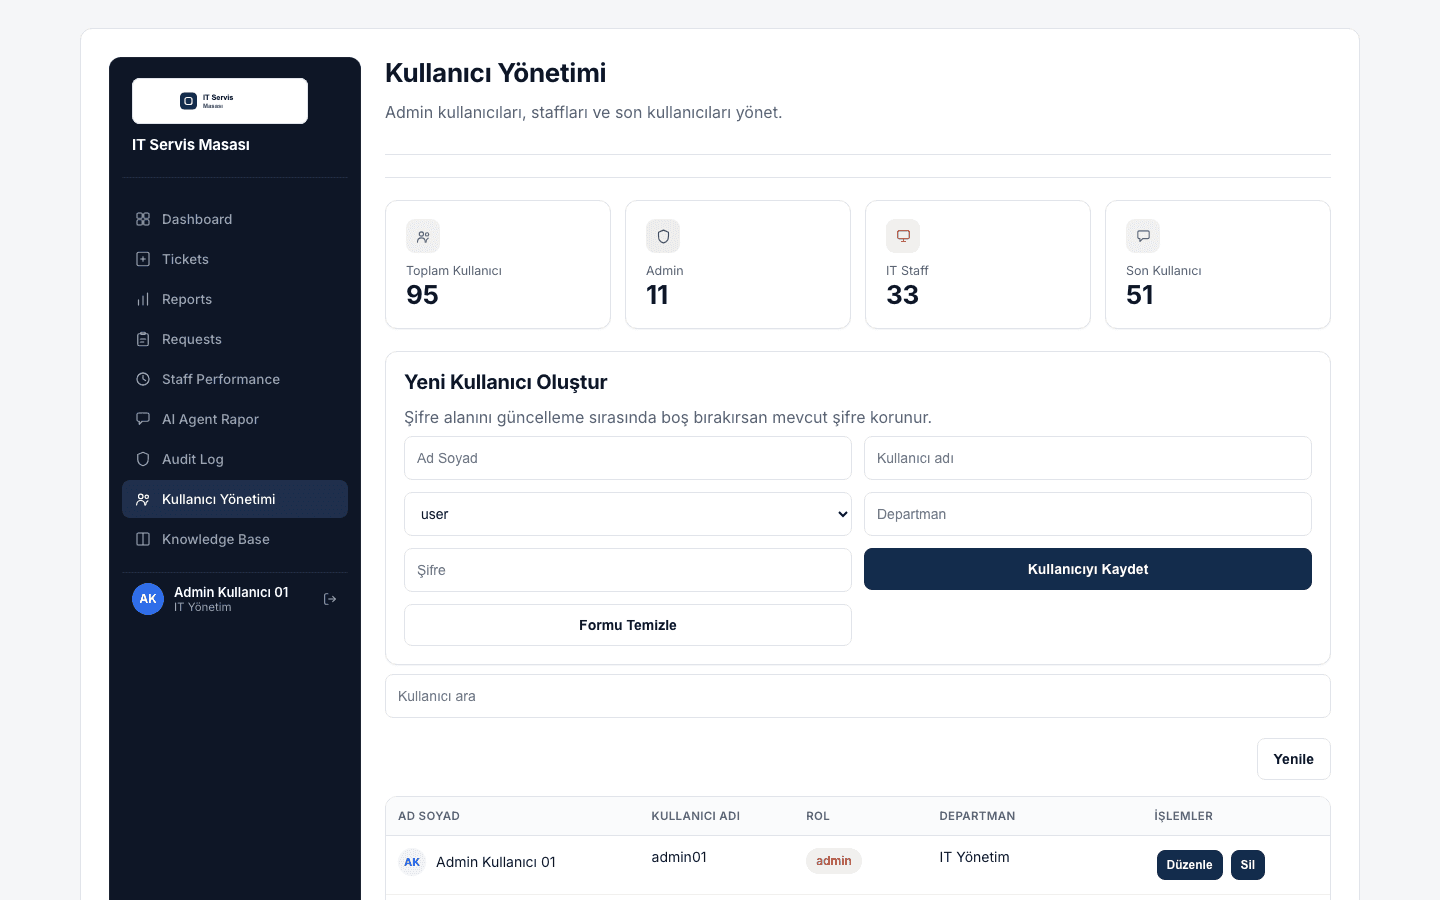Click the AD SOYAD column header
Image resolution: width=1440 pixels, height=900 pixels.
[x=429, y=816]
